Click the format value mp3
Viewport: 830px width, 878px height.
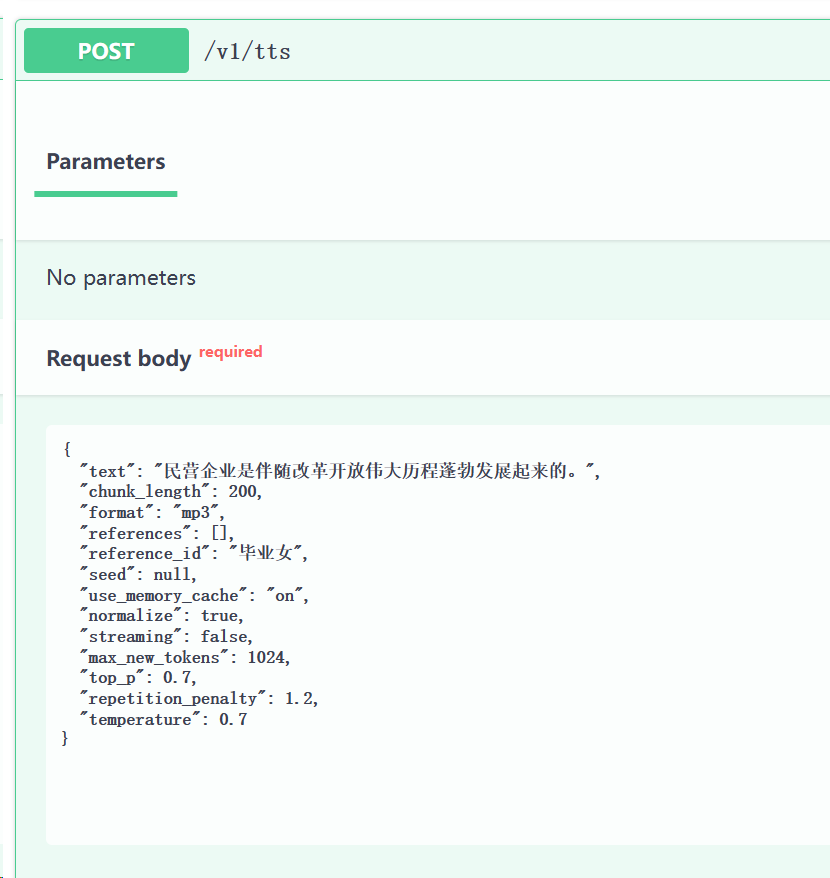tap(195, 512)
